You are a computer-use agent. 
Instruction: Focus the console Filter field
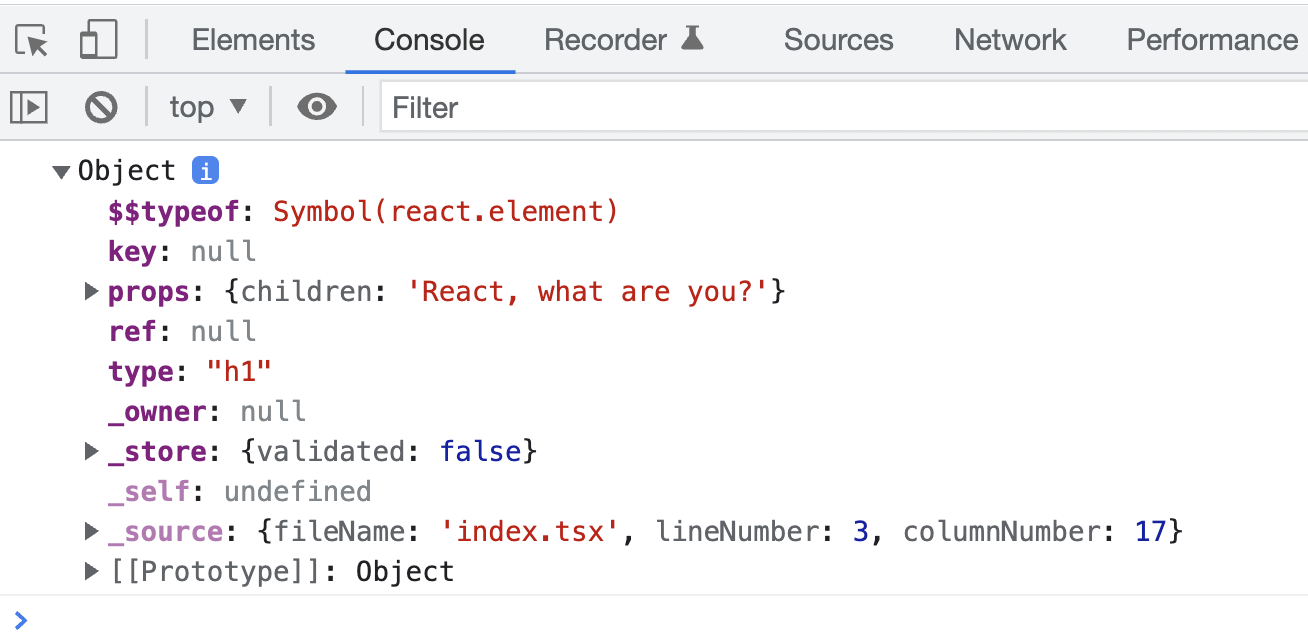click(840, 107)
